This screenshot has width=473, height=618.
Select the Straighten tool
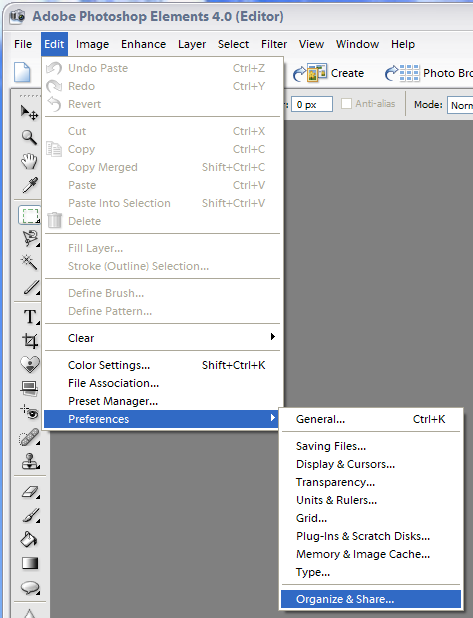pos(30,389)
